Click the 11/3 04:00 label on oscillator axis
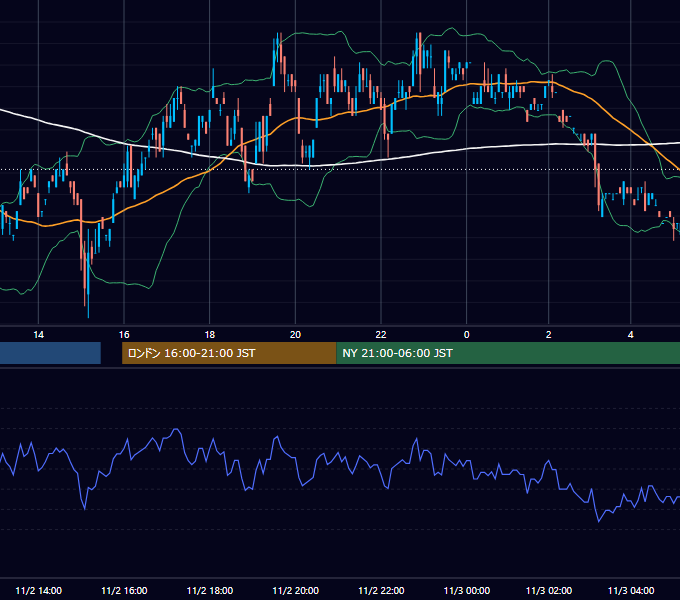This screenshot has height=600, width=680. (631, 591)
